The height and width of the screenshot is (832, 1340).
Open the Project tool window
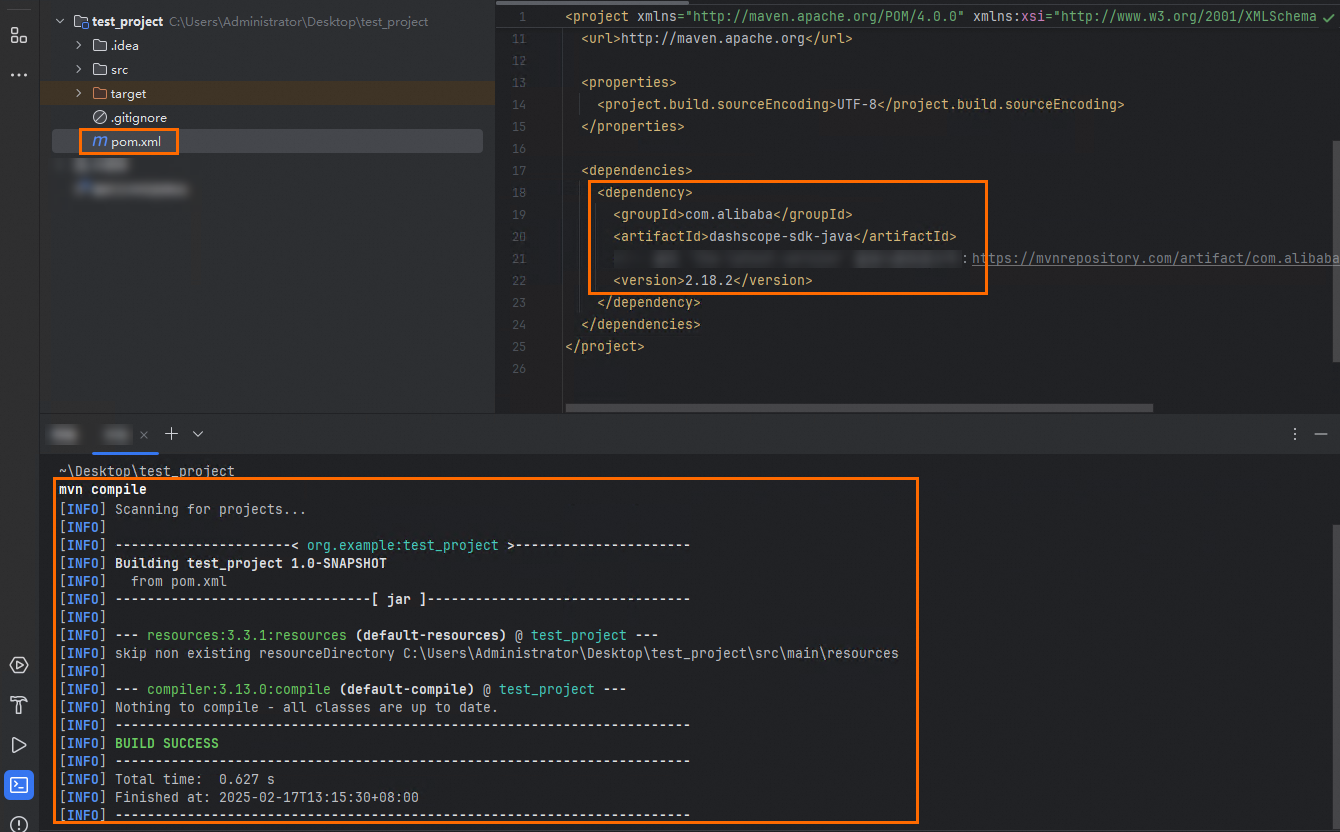tap(18, 35)
